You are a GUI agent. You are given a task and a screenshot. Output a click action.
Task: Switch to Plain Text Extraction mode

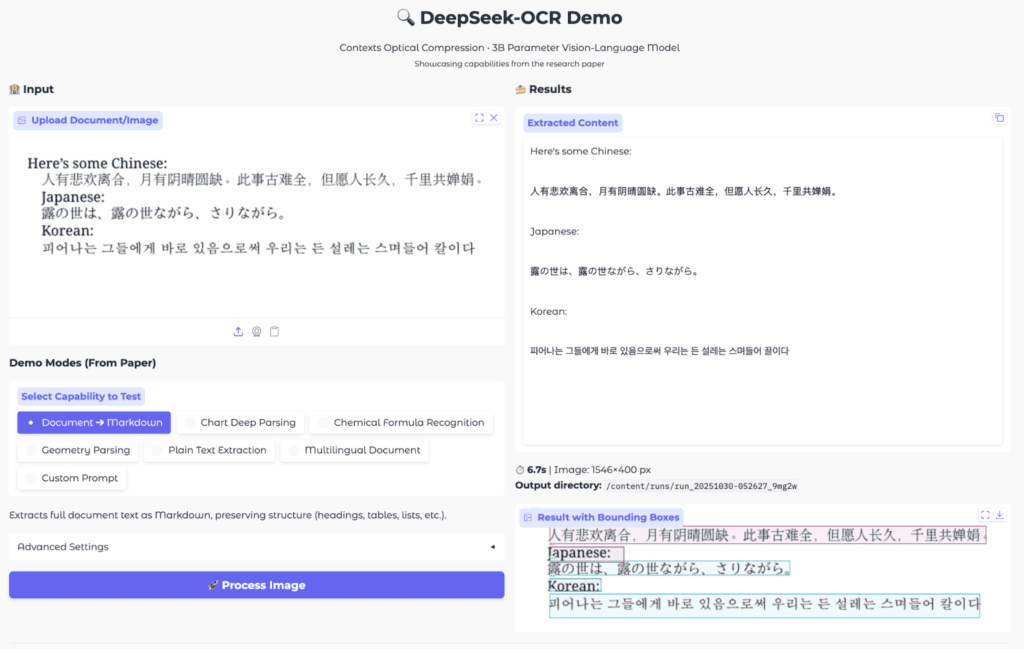click(208, 451)
